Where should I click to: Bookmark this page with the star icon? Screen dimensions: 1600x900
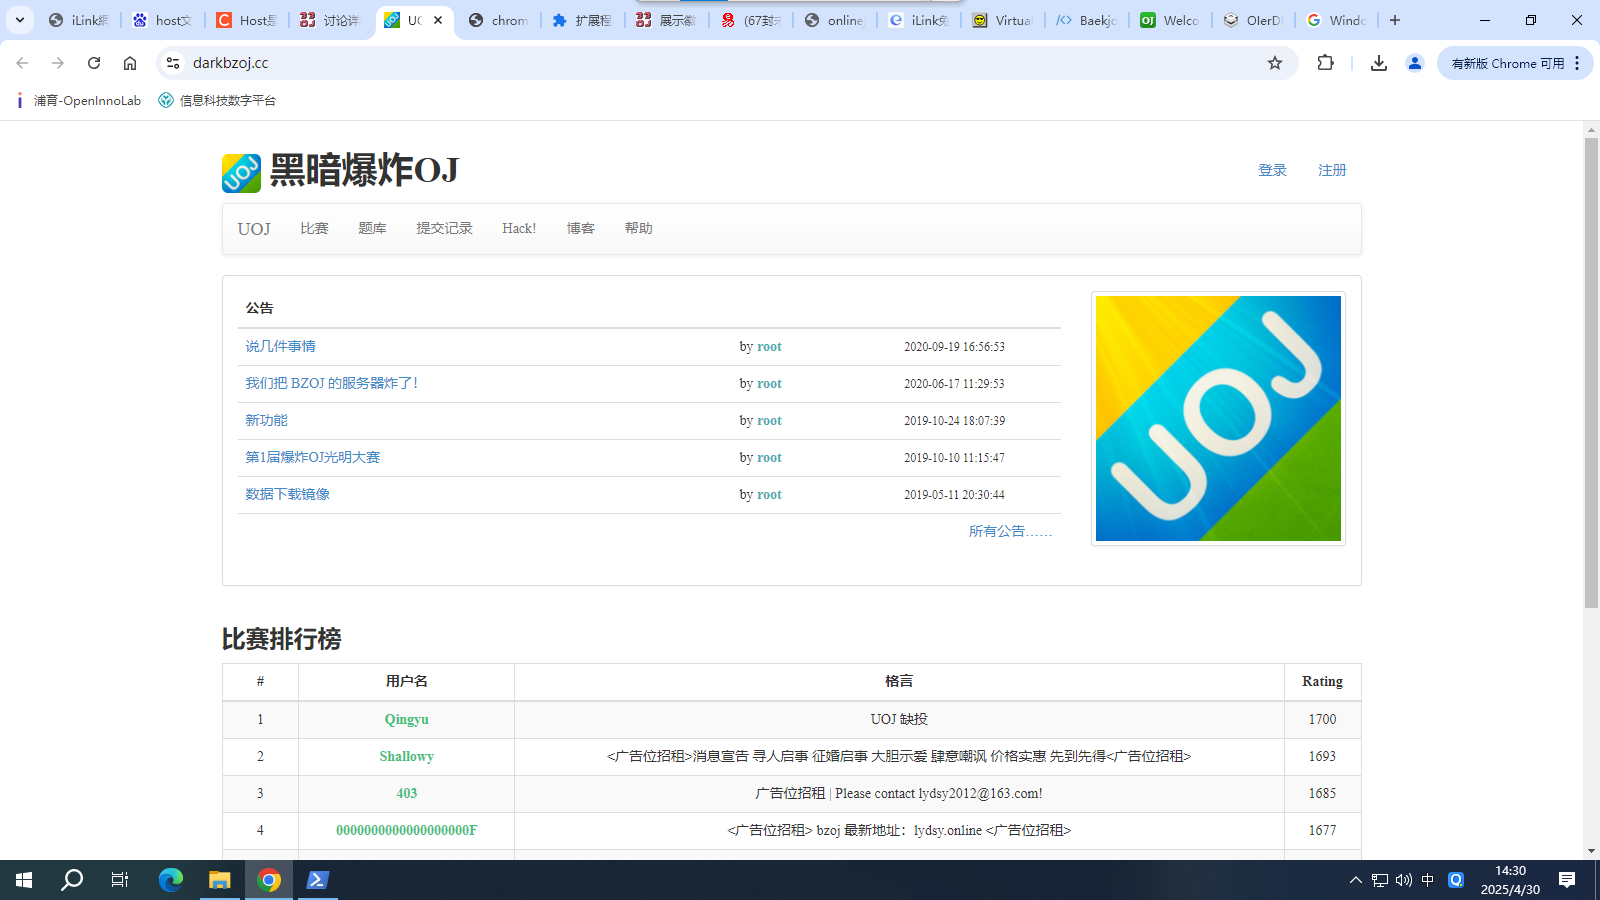pos(1275,63)
